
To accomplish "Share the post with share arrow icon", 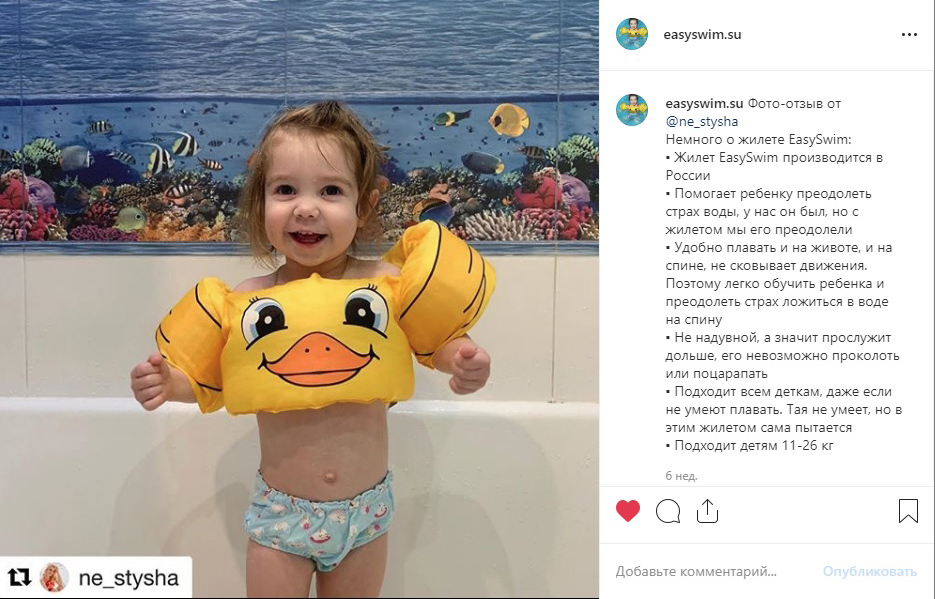I will click(707, 511).
